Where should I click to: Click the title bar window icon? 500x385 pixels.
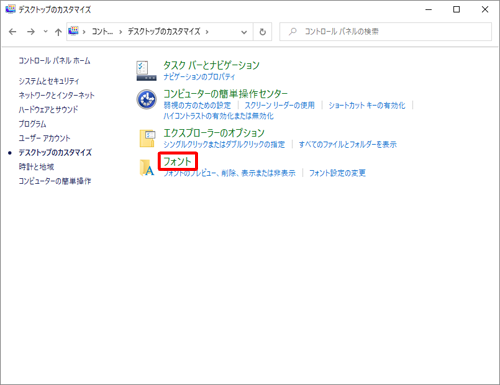[x=10, y=9]
